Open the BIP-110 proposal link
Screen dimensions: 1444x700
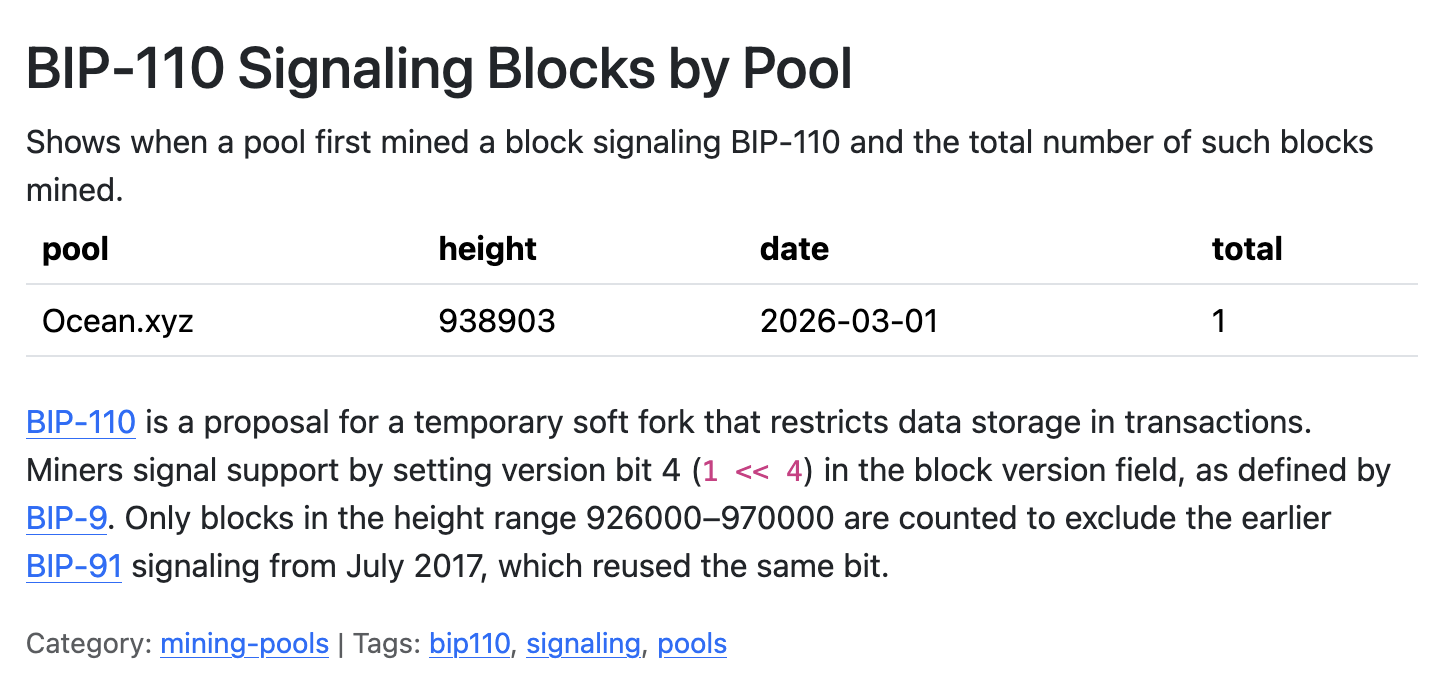click(x=80, y=422)
